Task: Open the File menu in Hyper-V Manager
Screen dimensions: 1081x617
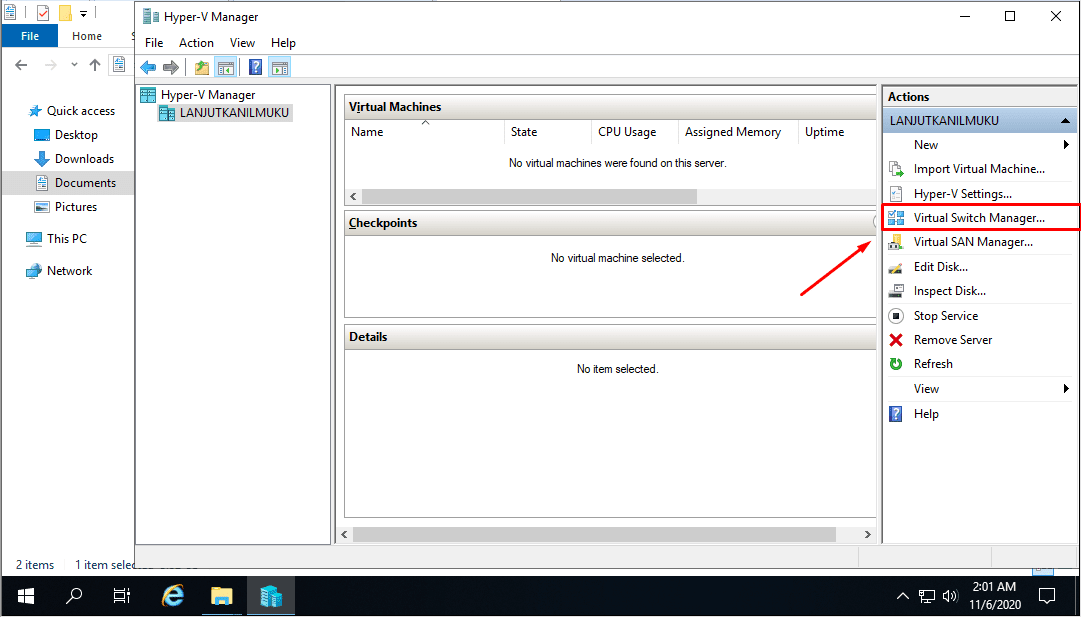Action: point(154,43)
